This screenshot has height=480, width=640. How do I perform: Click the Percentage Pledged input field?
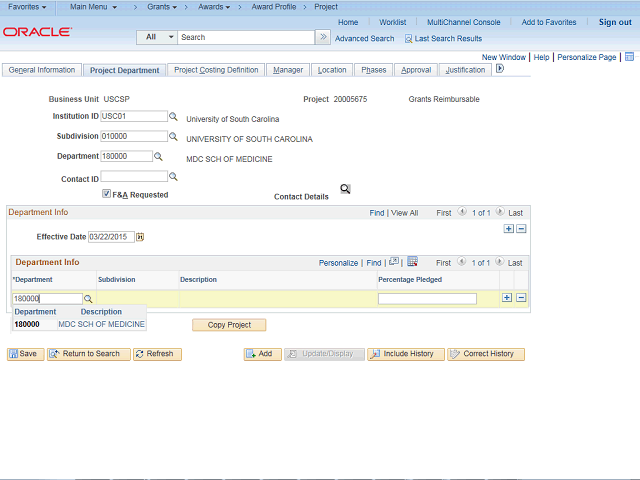click(427, 299)
